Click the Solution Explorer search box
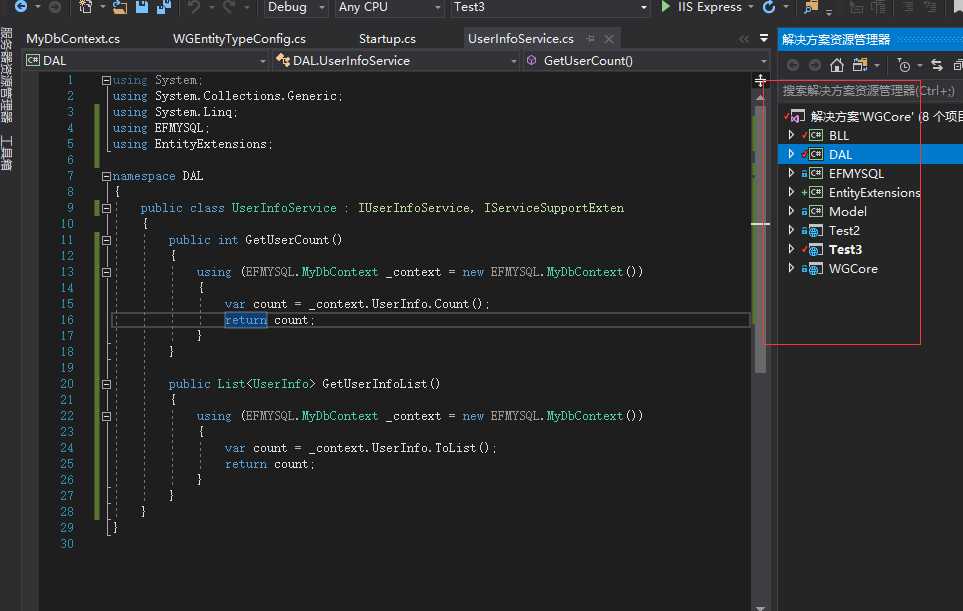This screenshot has width=963, height=611. click(x=870, y=91)
